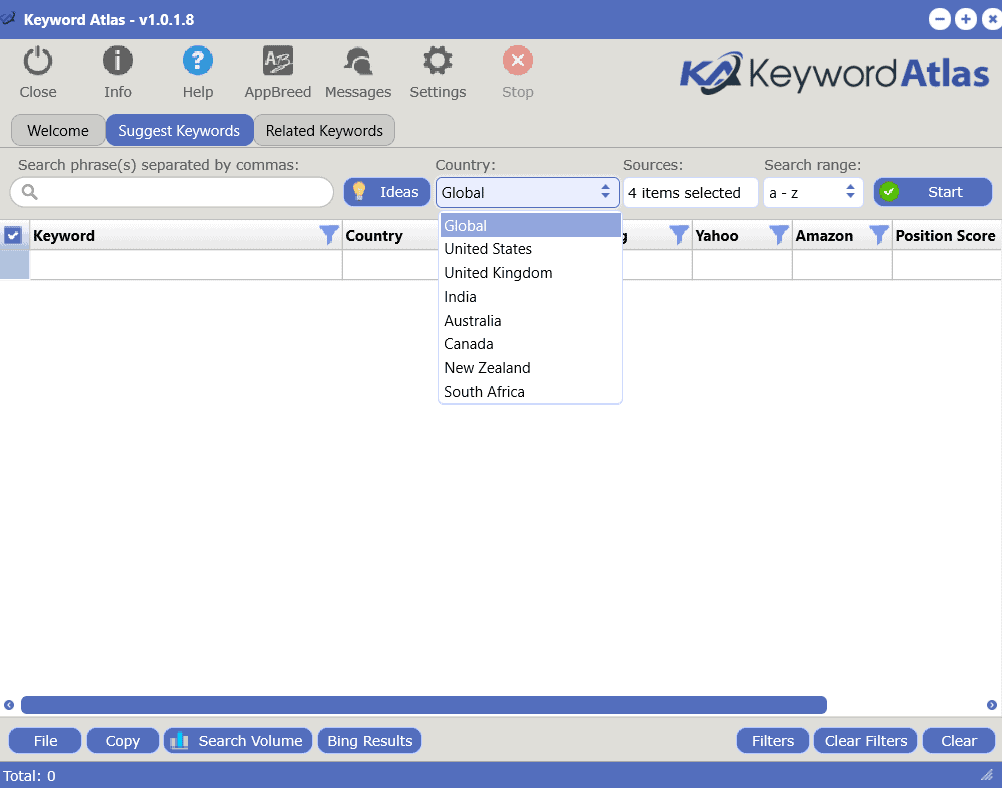Click the Yahoo column filter icon
This screenshot has width=1002, height=788.
tap(778, 236)
